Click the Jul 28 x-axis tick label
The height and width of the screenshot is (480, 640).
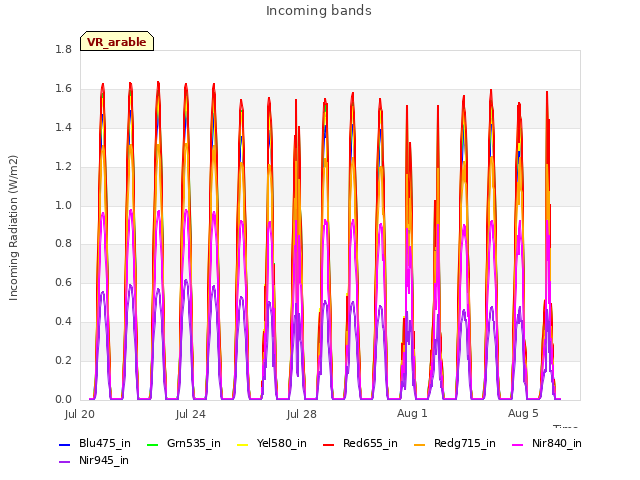tap(302, 414)
